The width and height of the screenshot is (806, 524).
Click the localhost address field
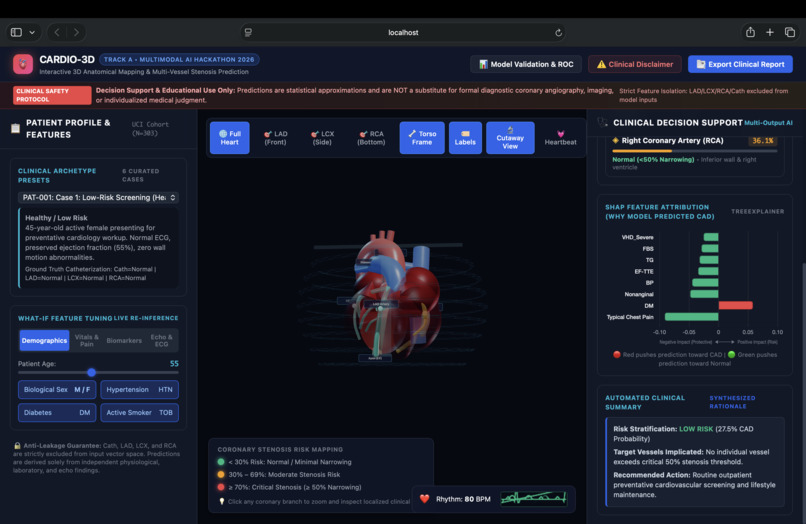(403, 32)
